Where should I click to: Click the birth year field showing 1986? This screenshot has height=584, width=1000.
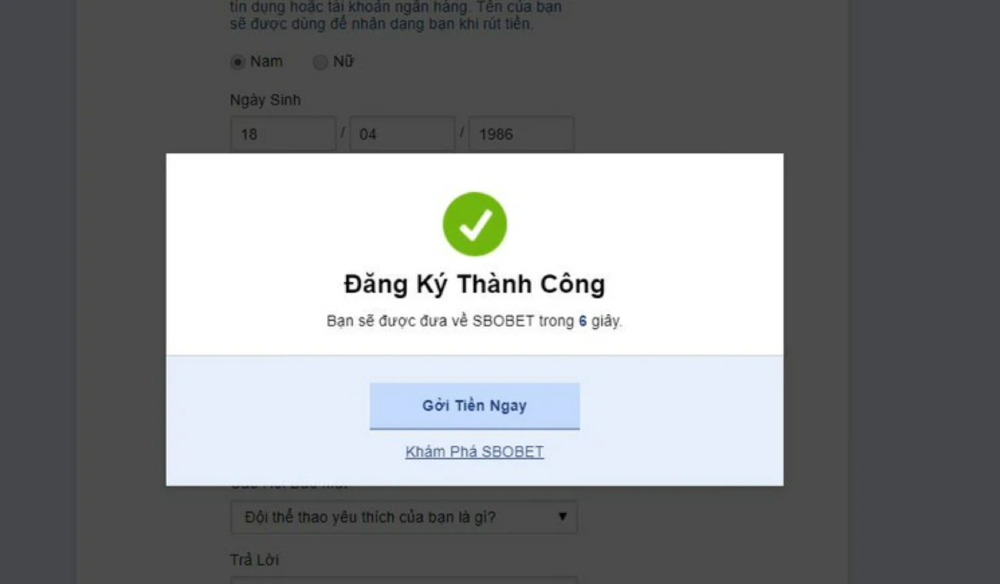point(522,134)
